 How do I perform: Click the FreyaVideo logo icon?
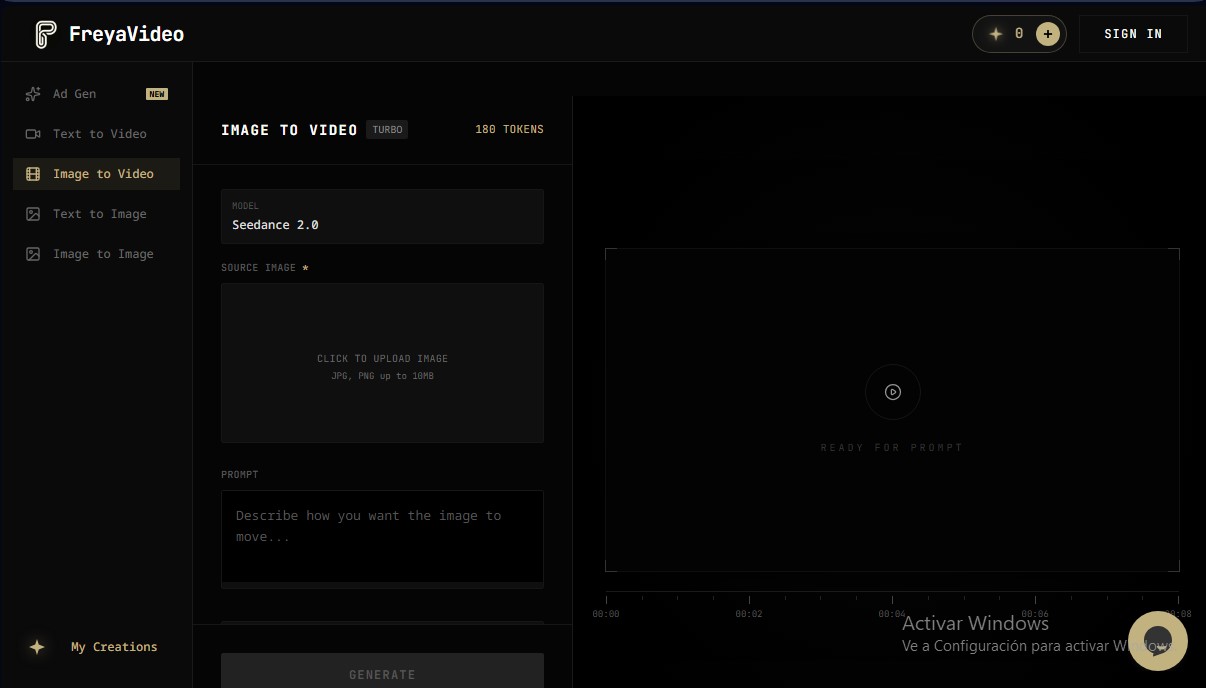[46, 34]
